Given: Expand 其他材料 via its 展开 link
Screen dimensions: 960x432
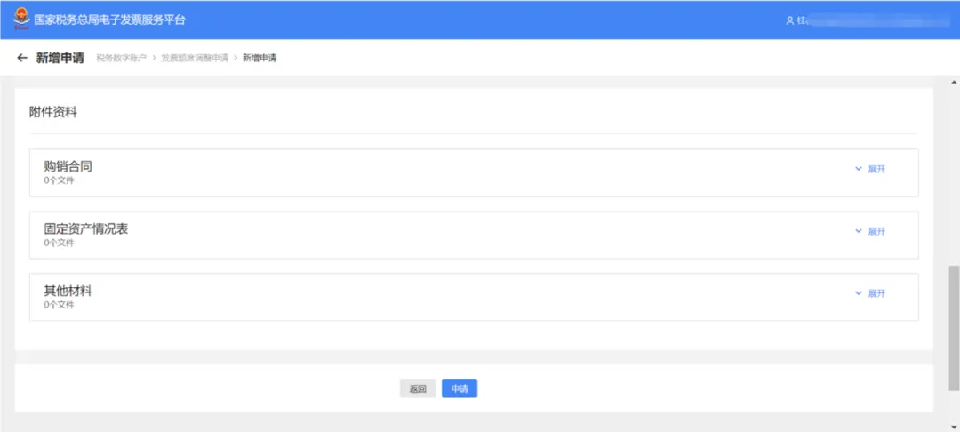Looking at the screenshot, I should [876, 294].
